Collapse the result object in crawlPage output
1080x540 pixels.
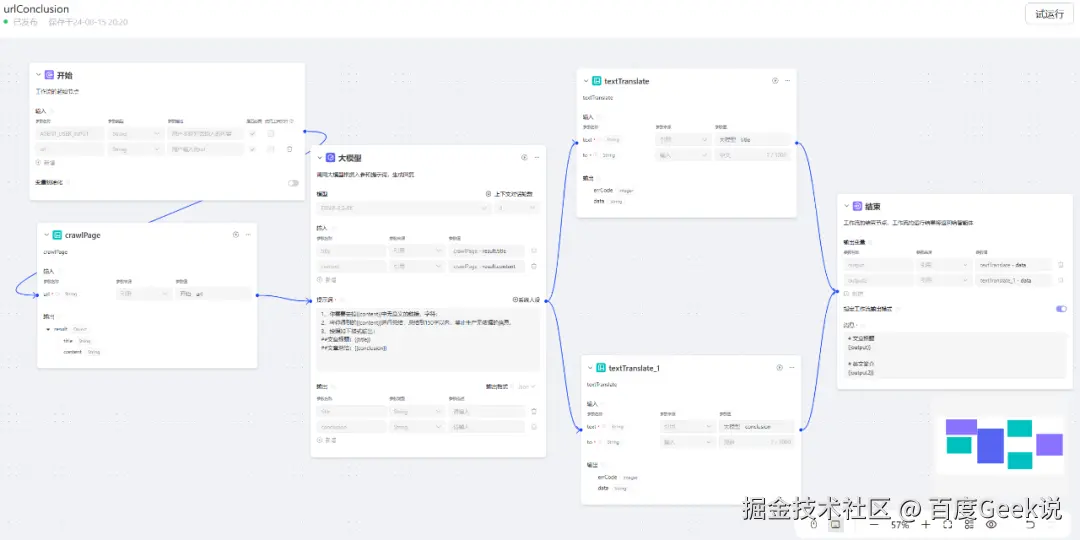point(48,329)
